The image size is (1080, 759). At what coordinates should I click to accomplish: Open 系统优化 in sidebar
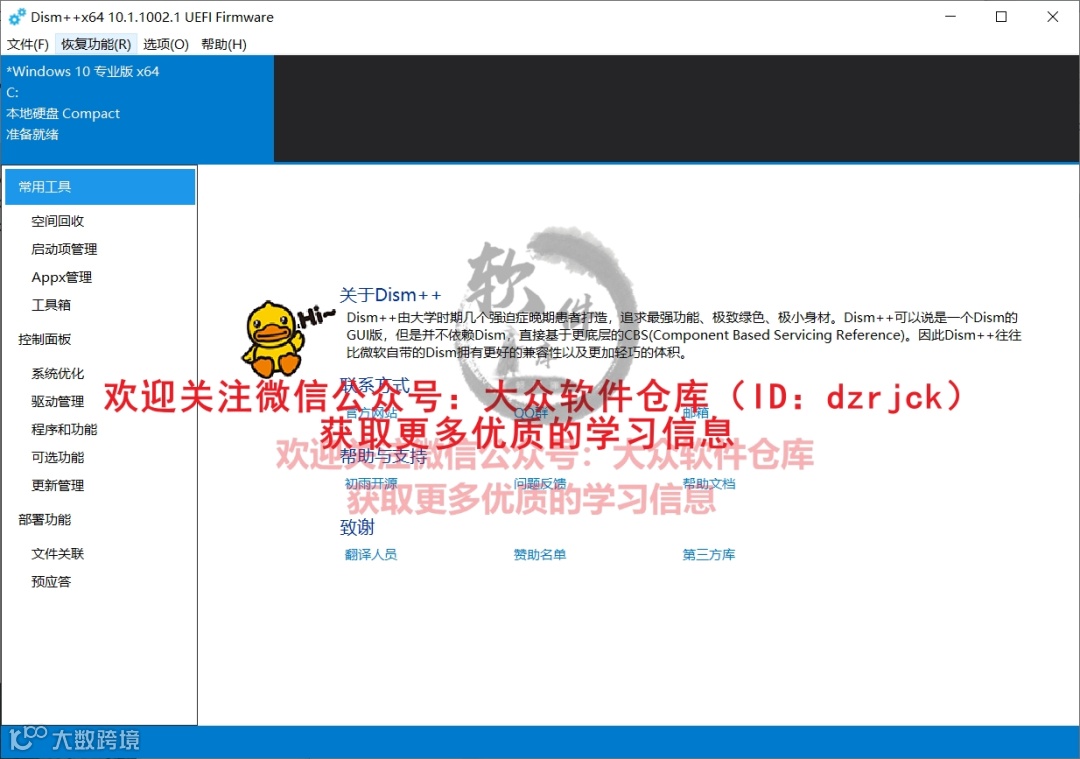(57, 374)
